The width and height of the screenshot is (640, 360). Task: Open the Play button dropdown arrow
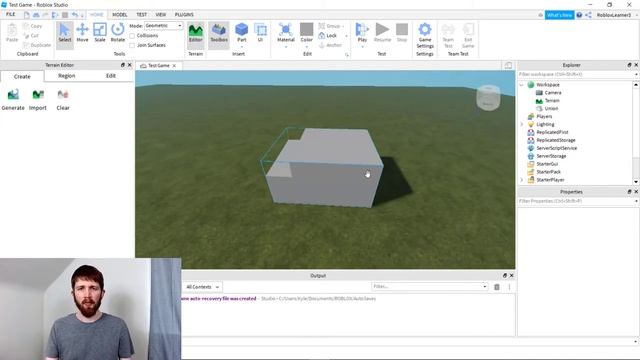coord(362,47)
